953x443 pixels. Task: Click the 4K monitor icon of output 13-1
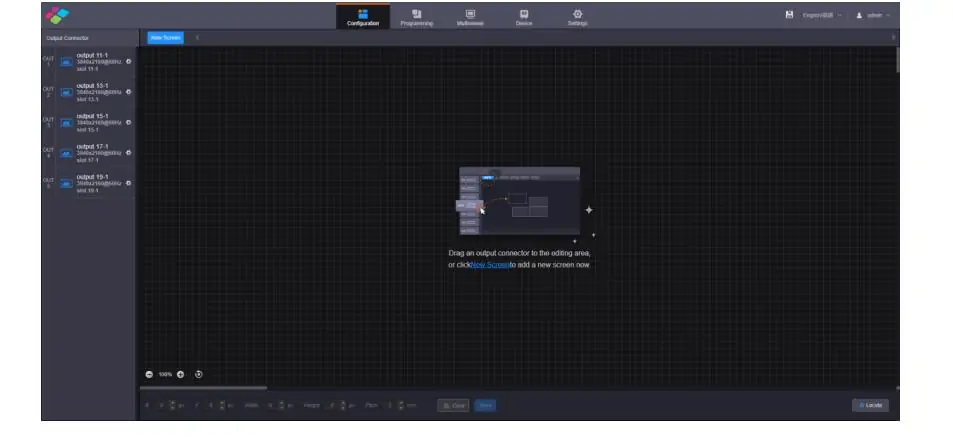pyautogui.click(x=66, y=92)
